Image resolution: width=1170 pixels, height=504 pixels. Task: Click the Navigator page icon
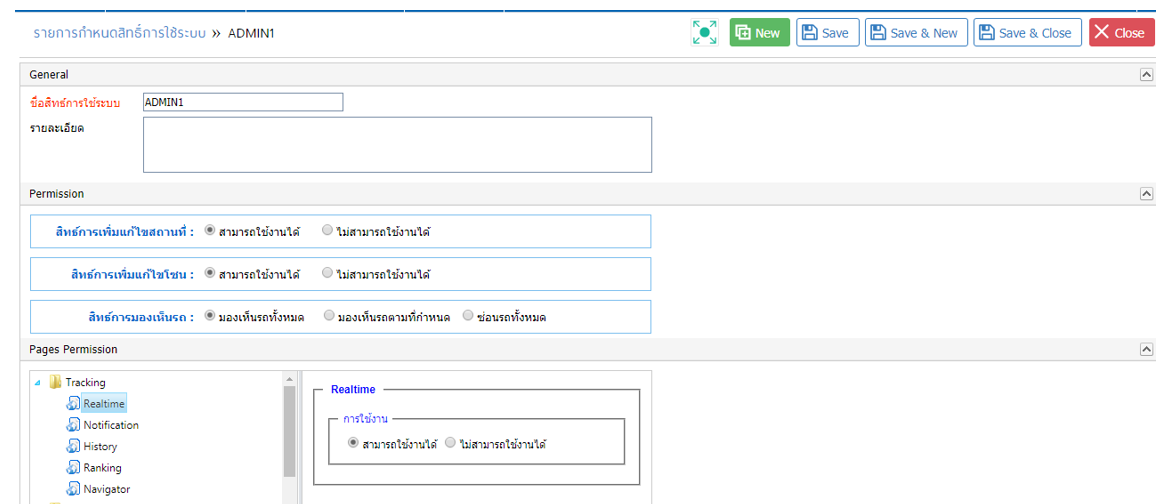coord(73,489)
